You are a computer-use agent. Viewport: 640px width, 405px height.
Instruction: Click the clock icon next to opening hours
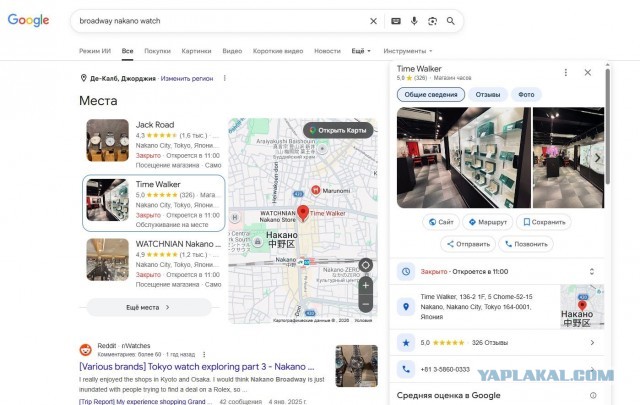click(x=406, y=271)
